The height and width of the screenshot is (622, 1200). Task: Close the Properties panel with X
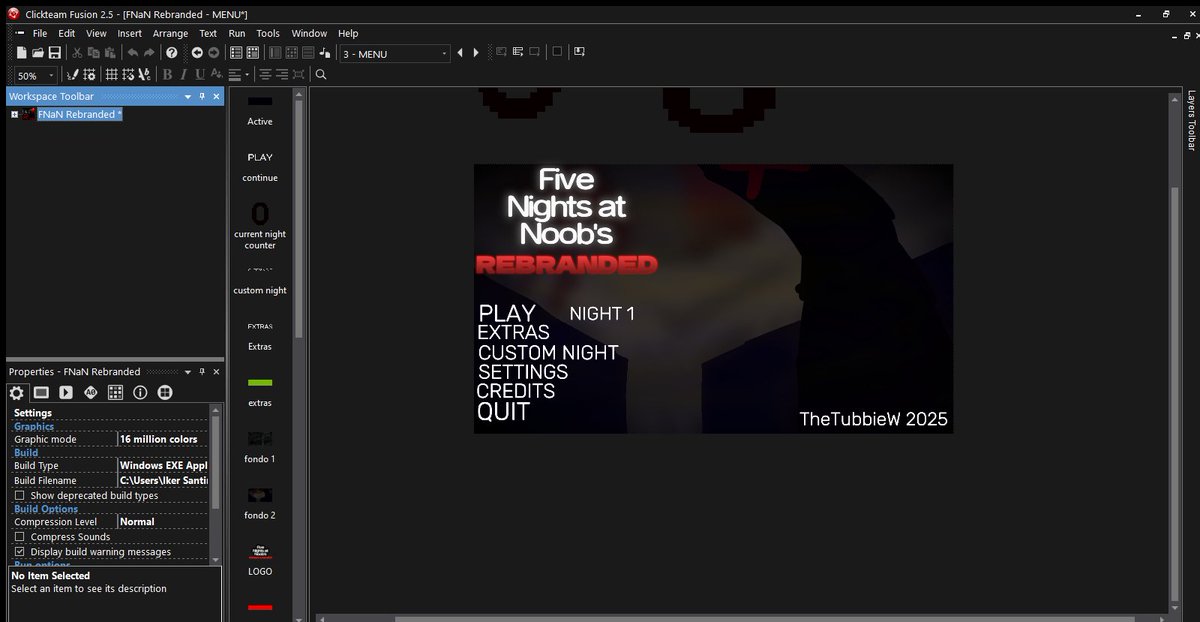pyautogui.click(x=217, y=371)
